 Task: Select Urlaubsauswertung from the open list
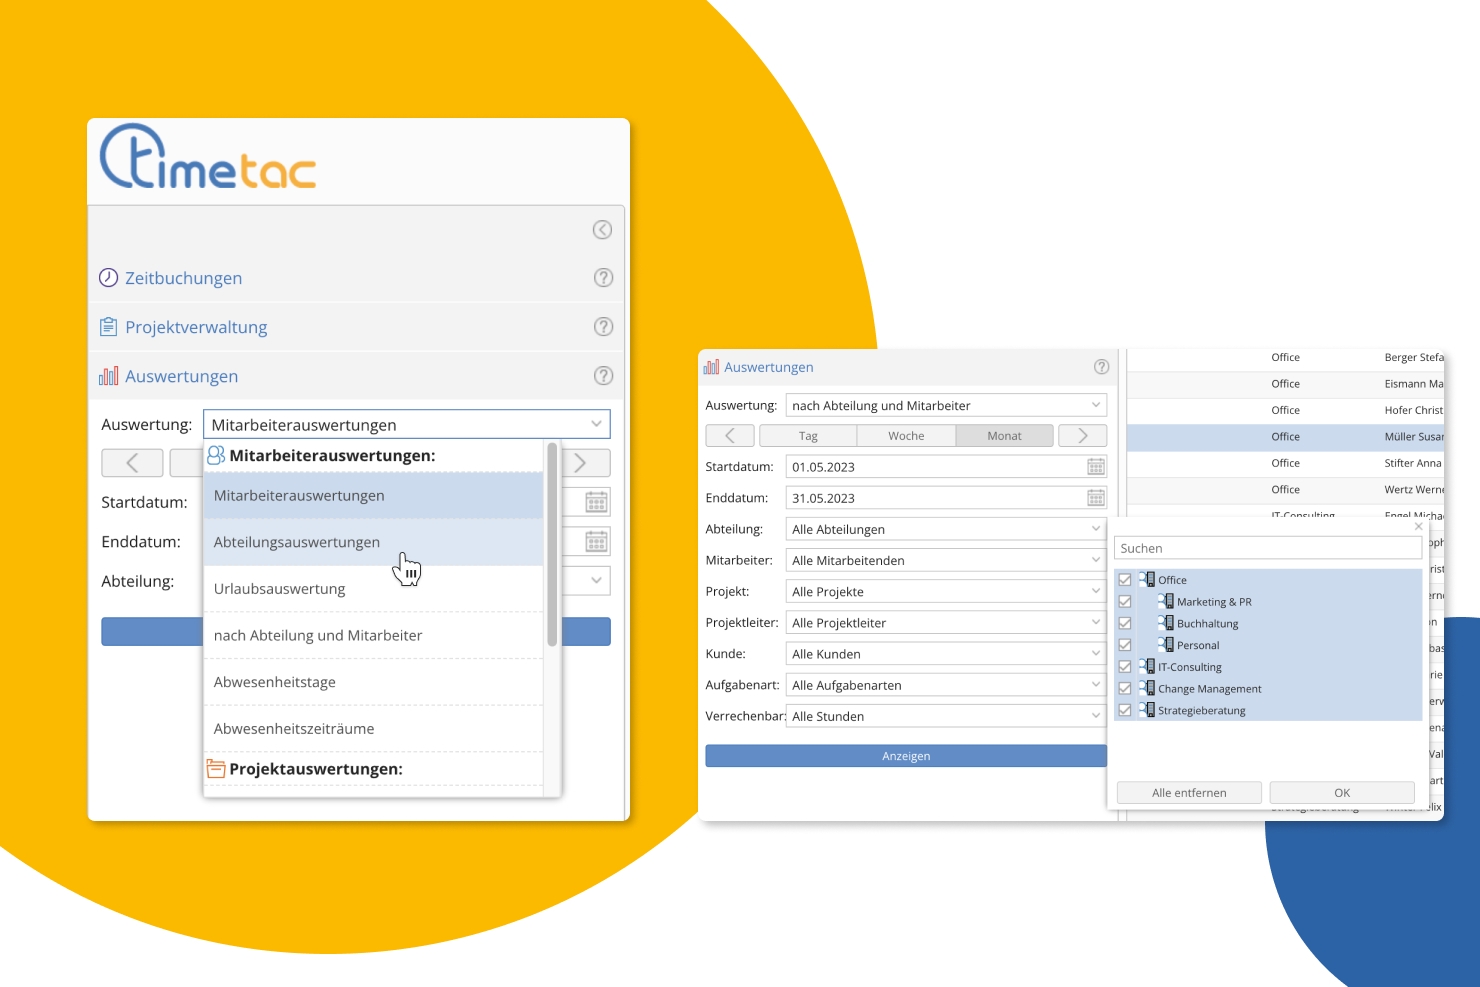click(x=373, y=589)
